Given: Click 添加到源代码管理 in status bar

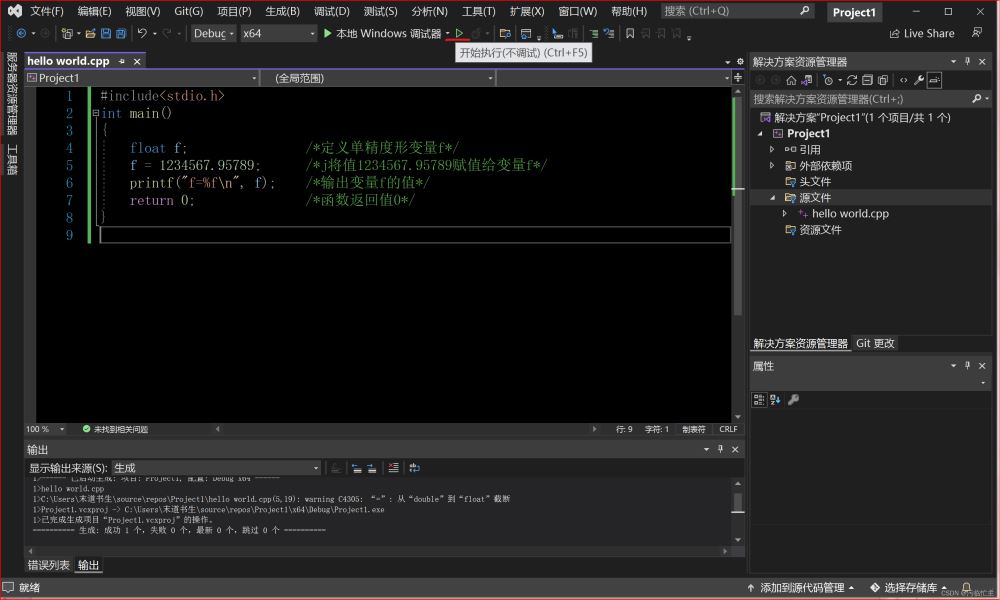Looking at the screenshot, I should pos(802,588).
